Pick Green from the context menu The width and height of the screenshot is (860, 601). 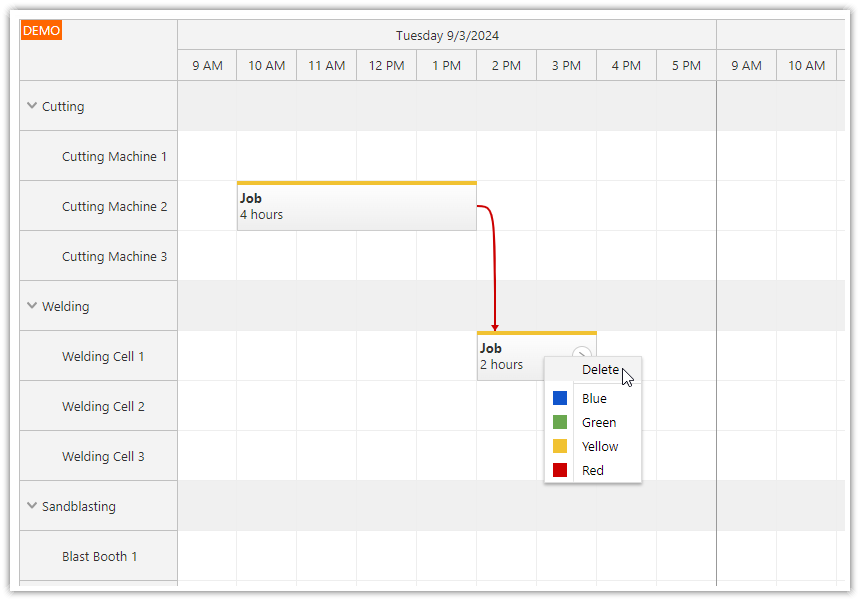(598, 421)
